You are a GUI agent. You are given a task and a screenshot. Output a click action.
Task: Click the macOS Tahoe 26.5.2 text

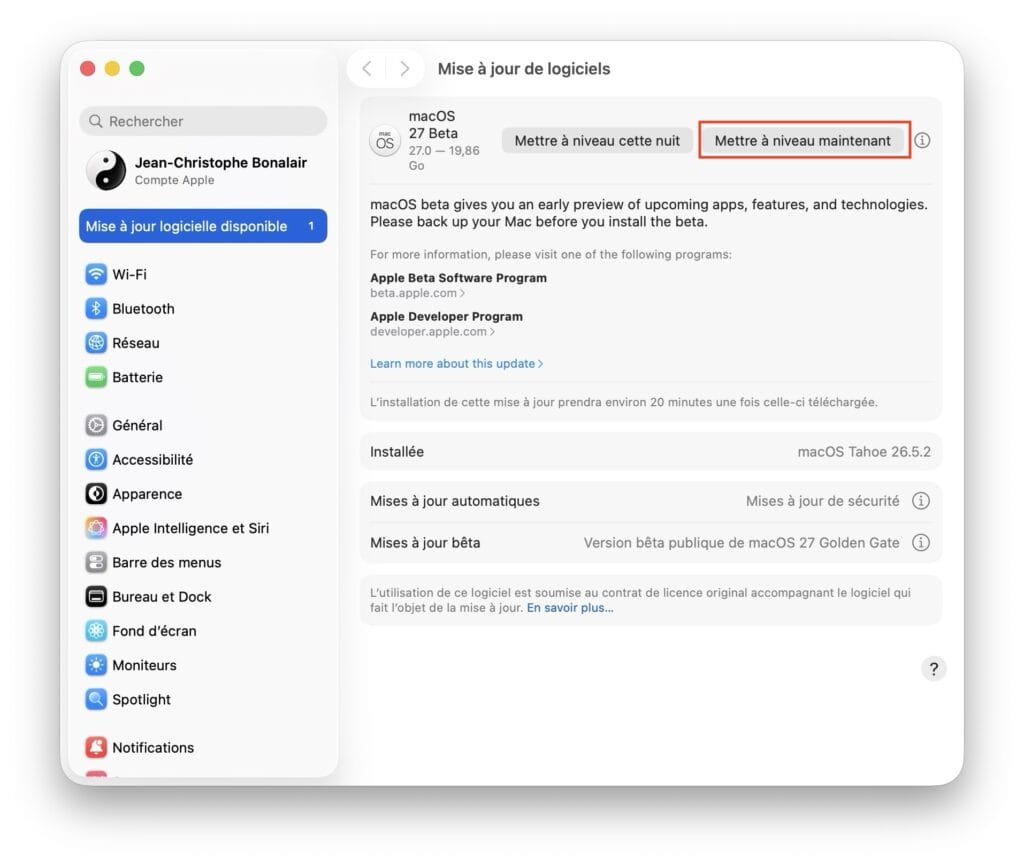point(864,452)
